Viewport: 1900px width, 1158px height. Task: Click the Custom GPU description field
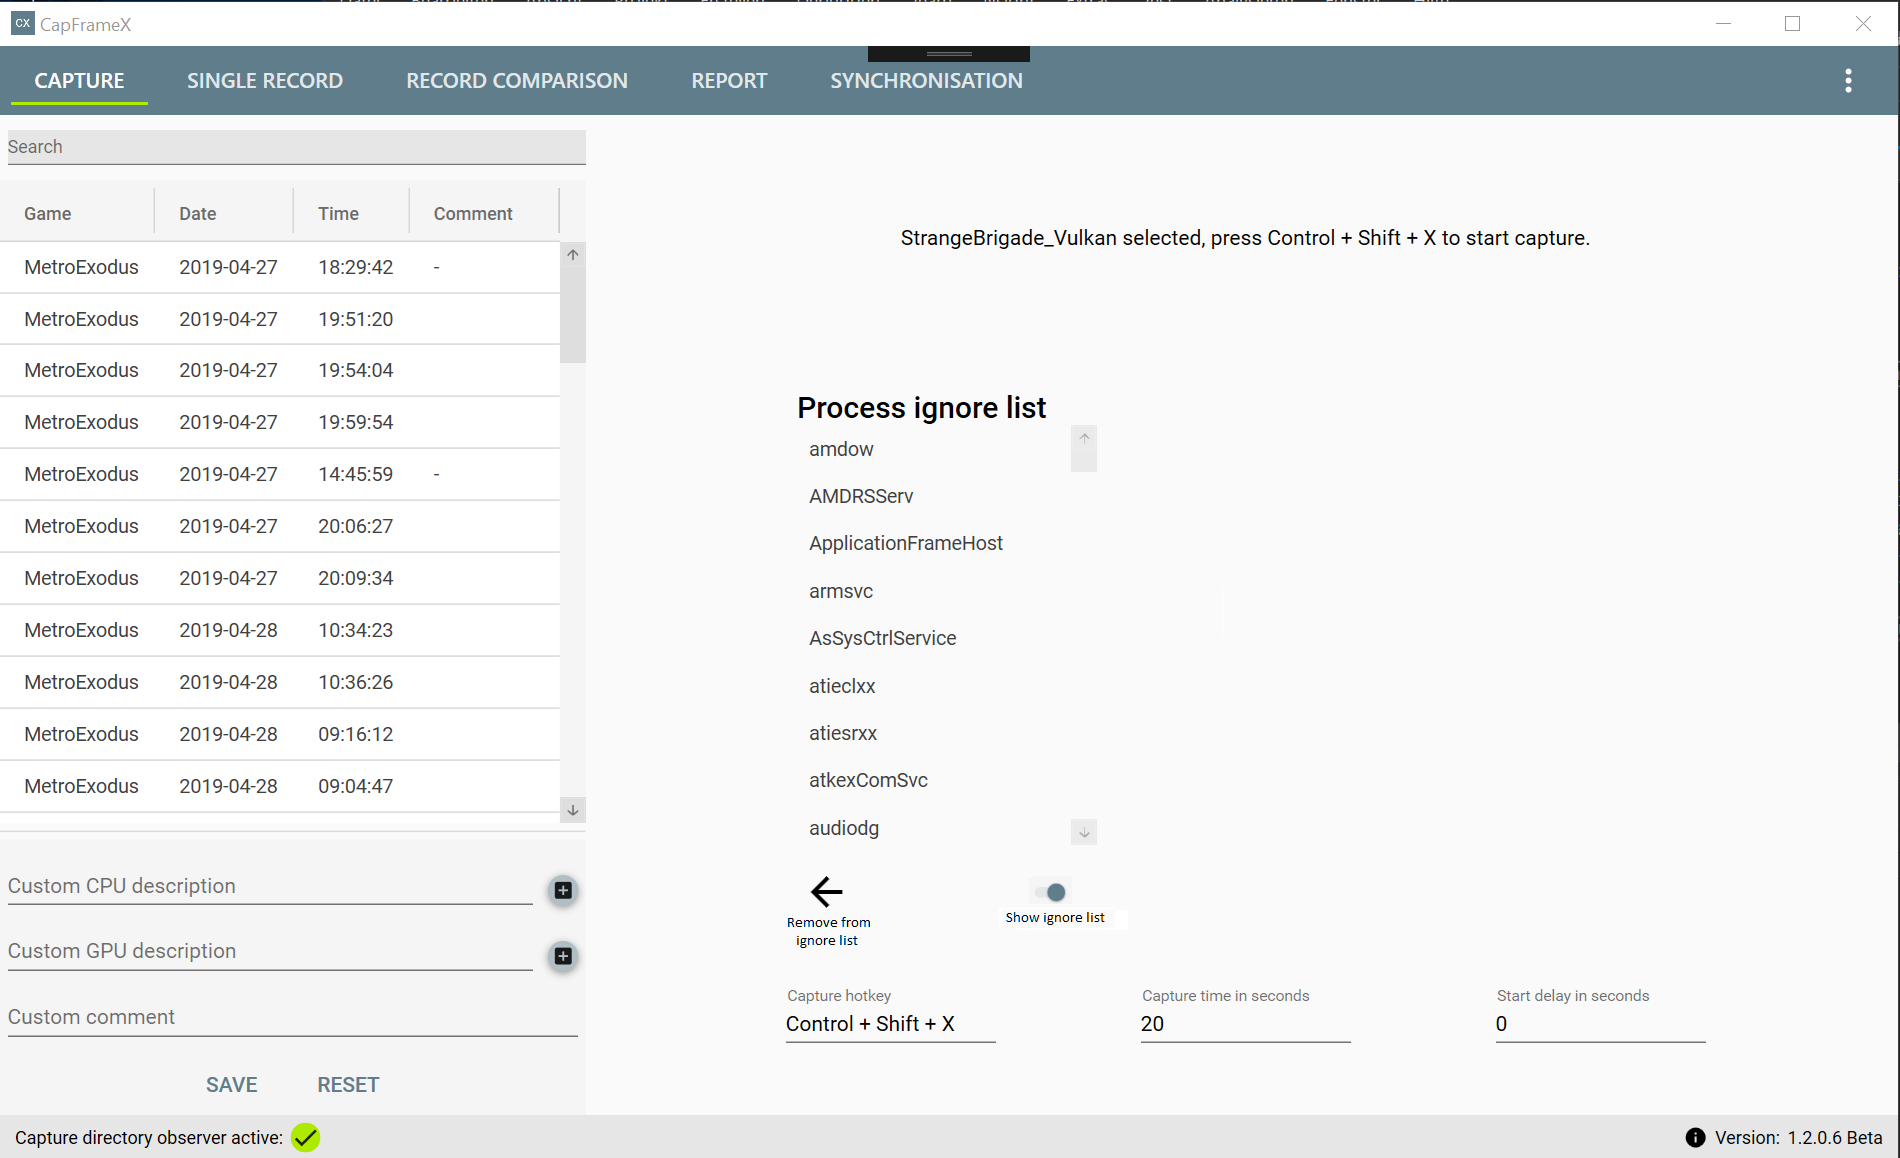(x=270, y=951)
